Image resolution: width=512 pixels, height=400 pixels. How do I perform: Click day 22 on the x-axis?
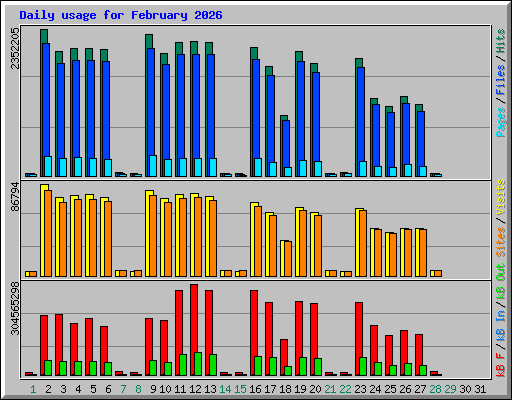coord(345,389)
